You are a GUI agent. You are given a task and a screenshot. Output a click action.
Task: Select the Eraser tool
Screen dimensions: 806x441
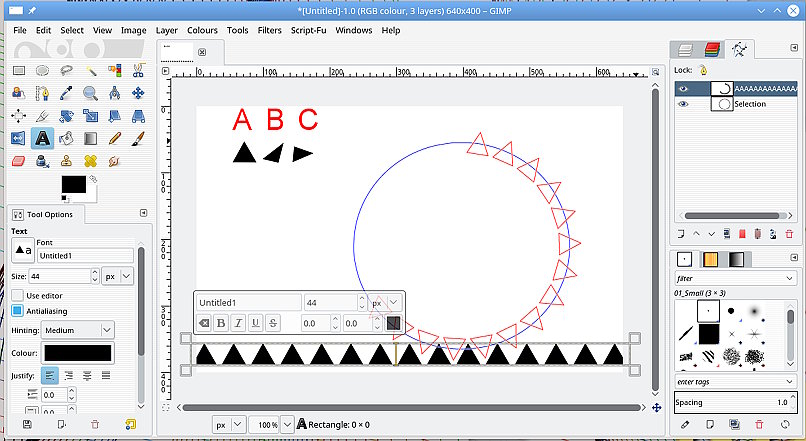coord(19,161)
